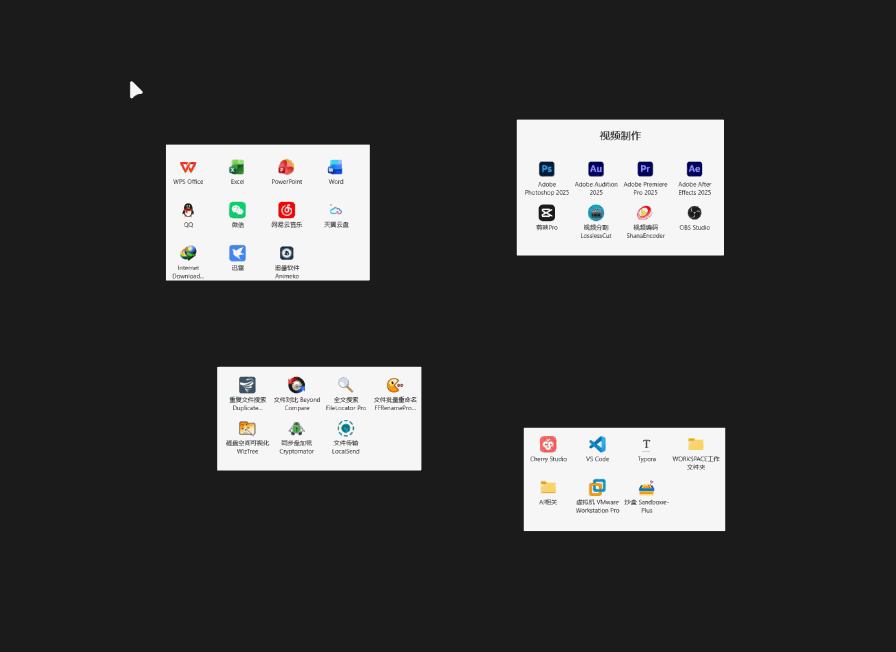Open 剪映Pro video editor
The width and height of the screenshot is (896, 652).
(x=547, y=213)
